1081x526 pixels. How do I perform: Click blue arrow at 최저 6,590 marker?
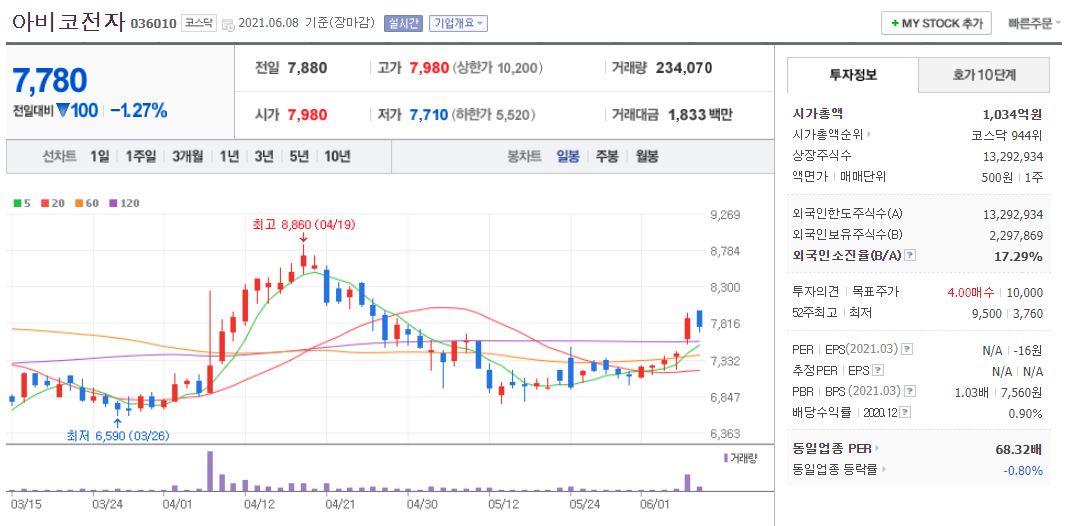click(x=117, y=423)
